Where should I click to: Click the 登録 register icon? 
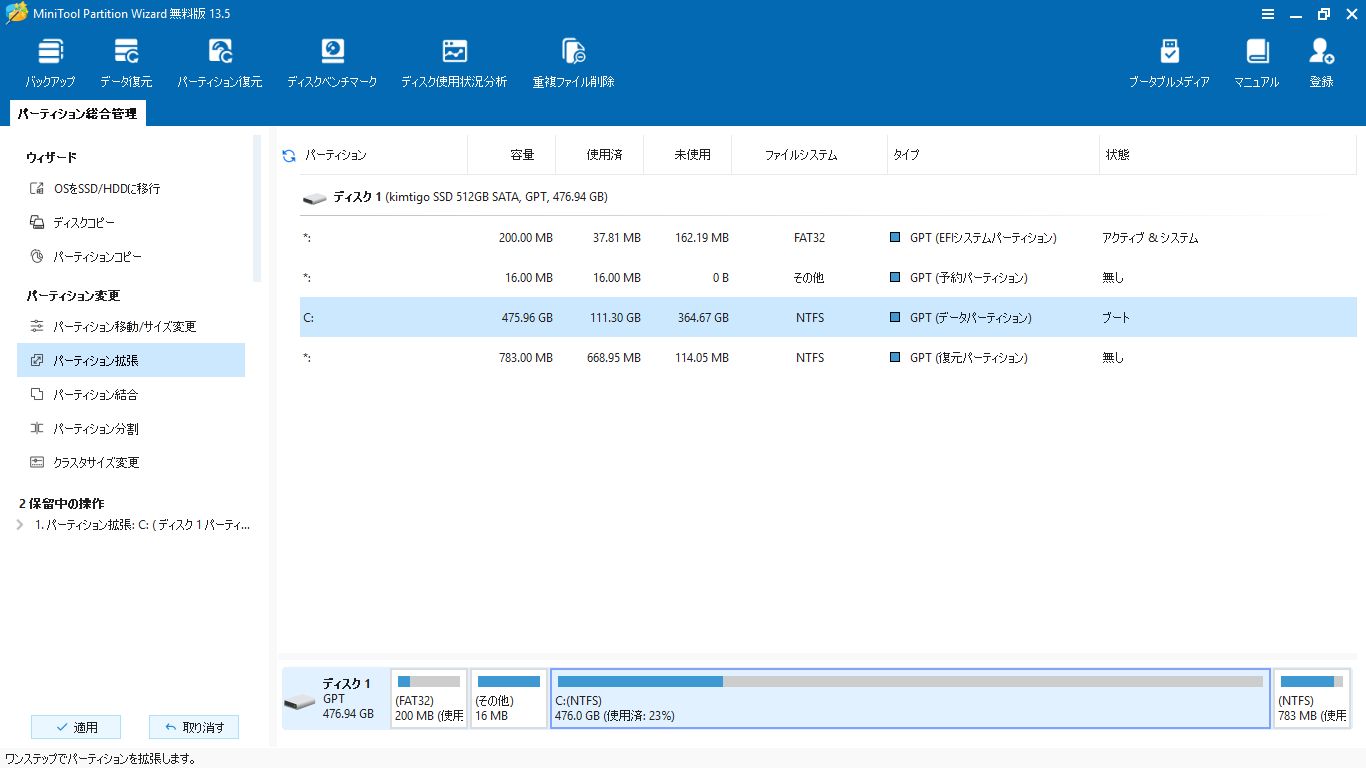[x=1321, y=63]
